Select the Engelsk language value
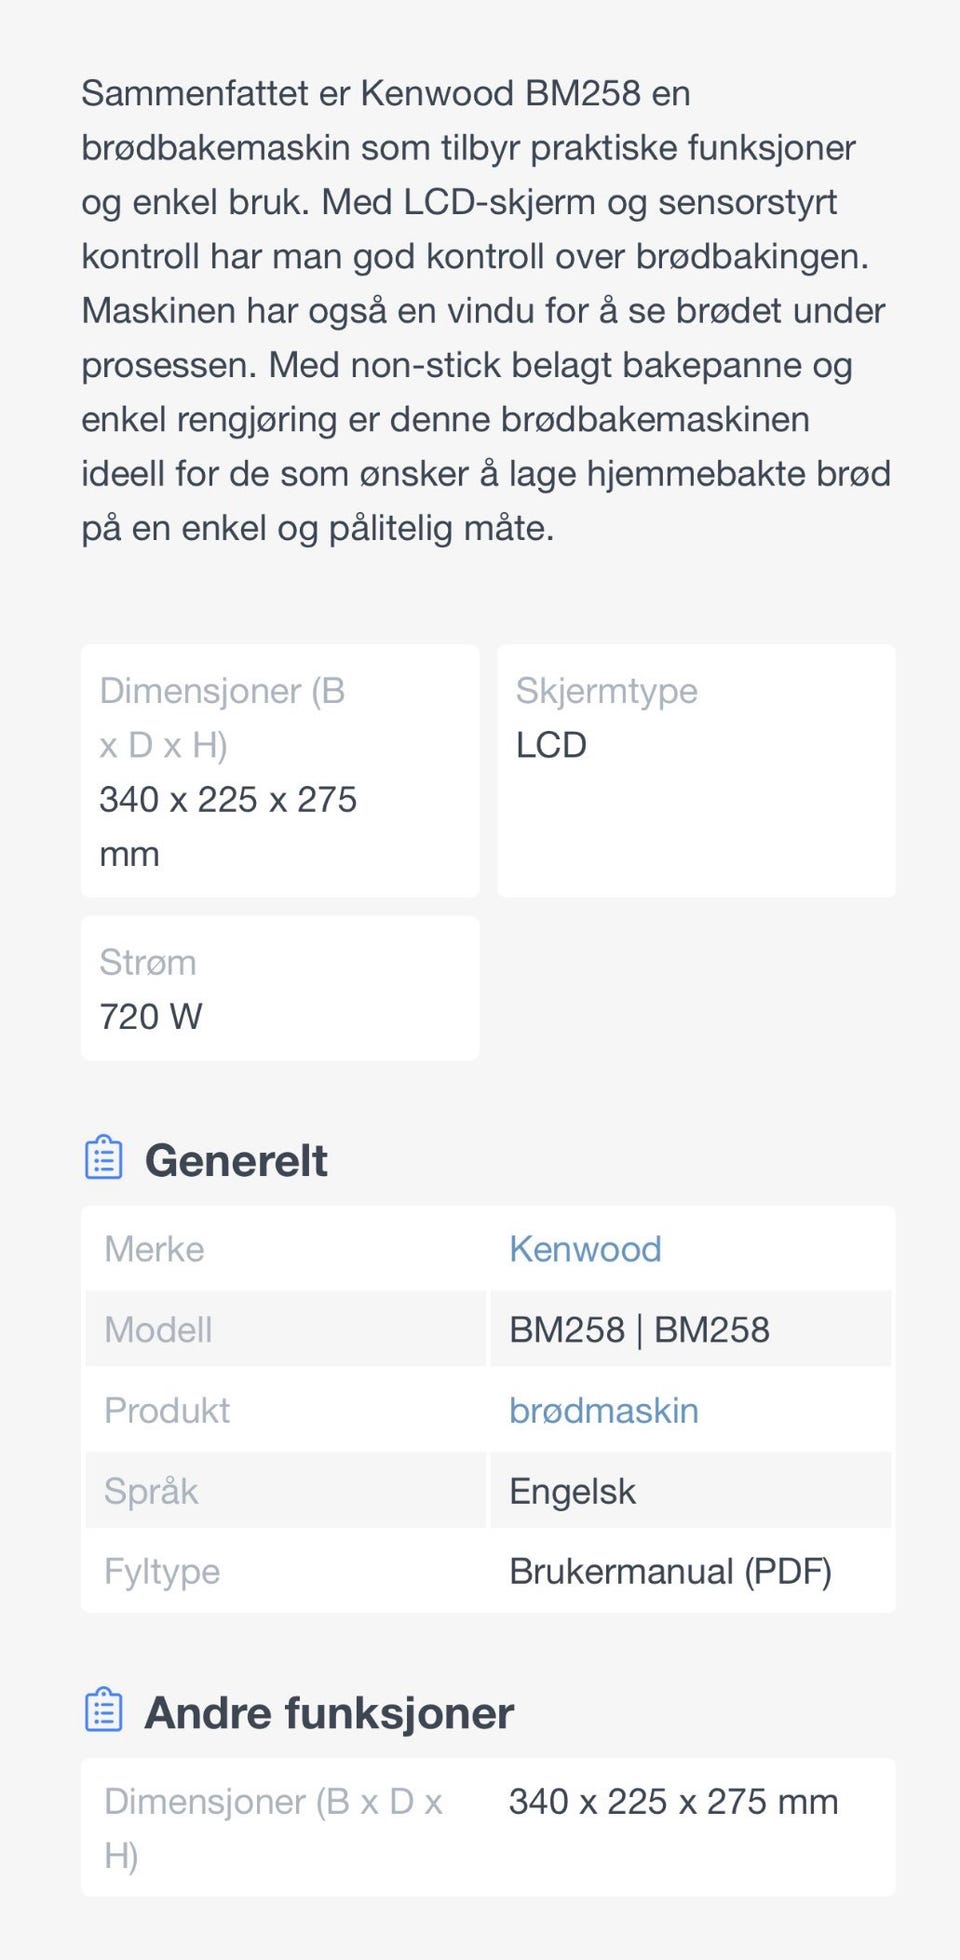The height and width of the screenshot is (1960, 960). click(572, 1491)
